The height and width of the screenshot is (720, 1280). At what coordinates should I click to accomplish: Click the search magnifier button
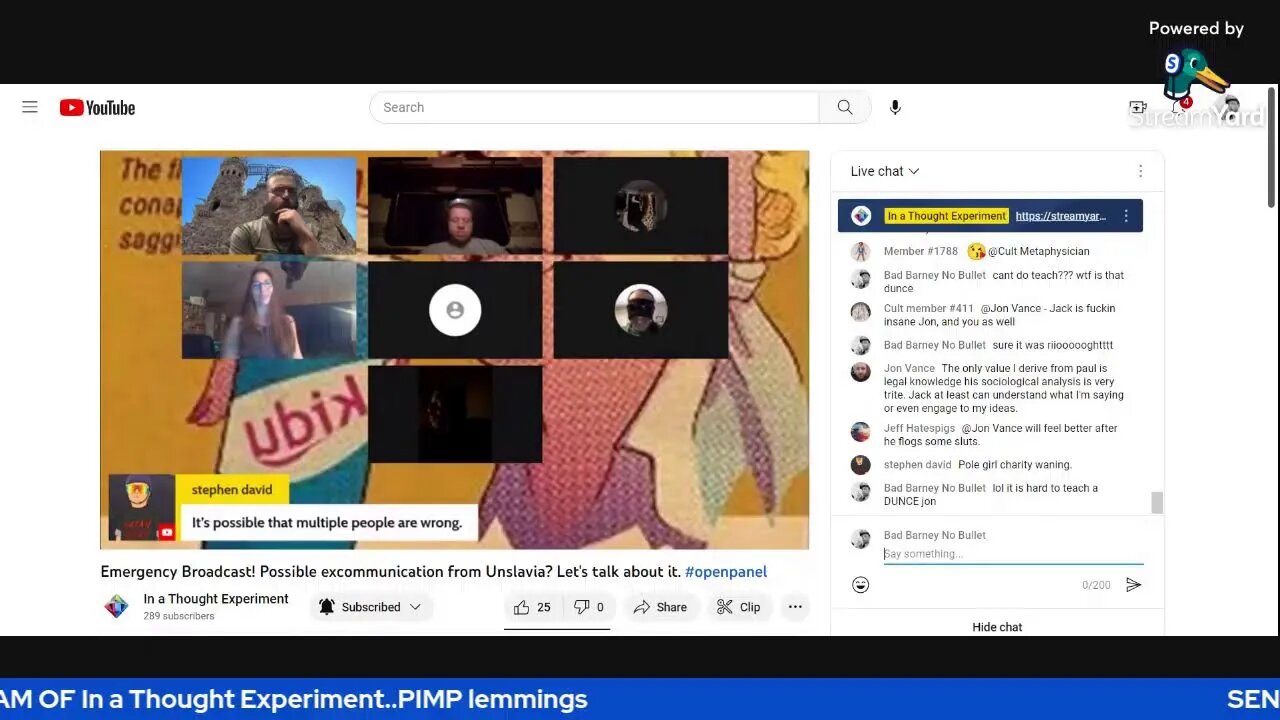click(845, 107)
